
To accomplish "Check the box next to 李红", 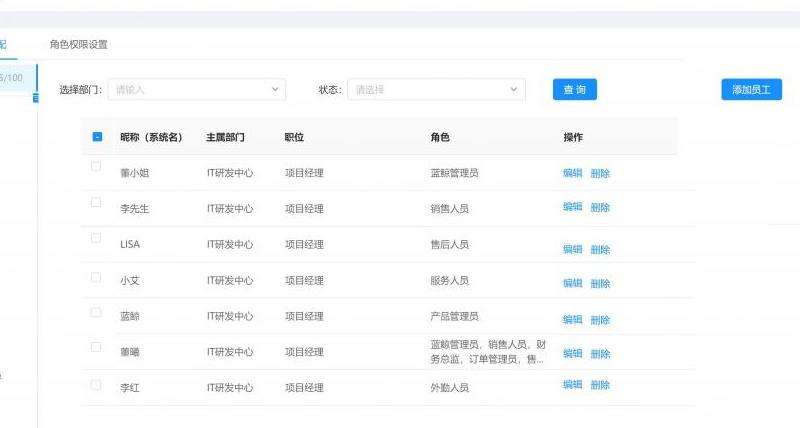I will [97, 384].
